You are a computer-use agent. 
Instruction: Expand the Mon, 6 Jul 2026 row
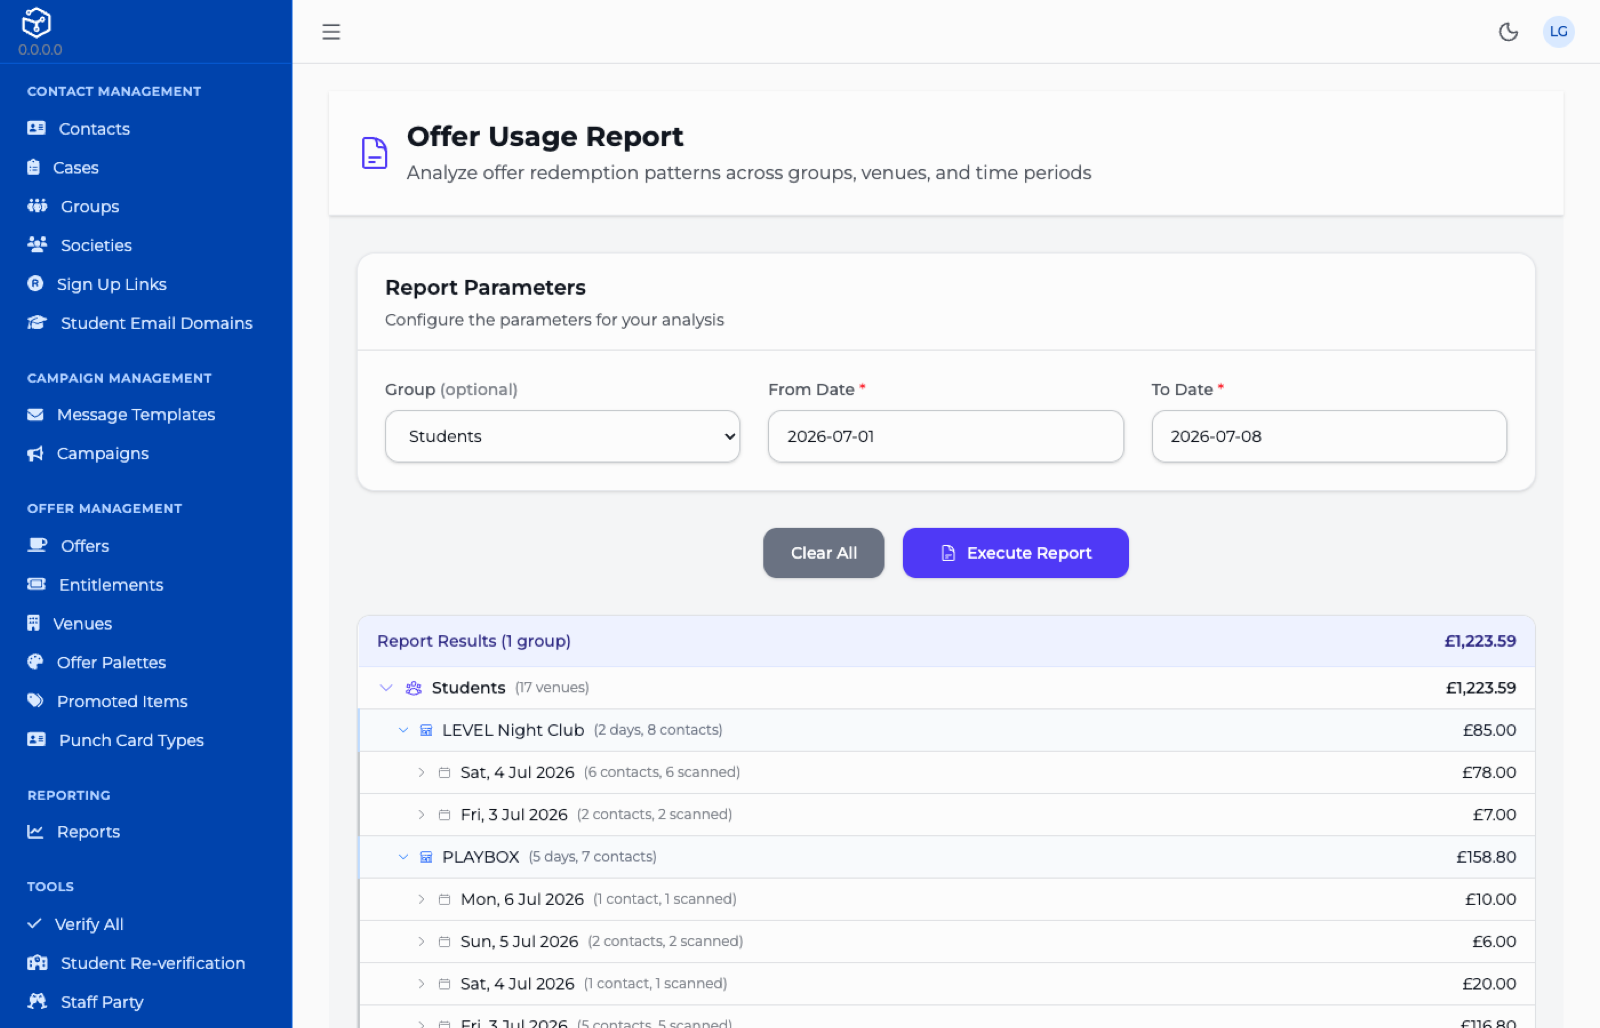pos(421,899)
